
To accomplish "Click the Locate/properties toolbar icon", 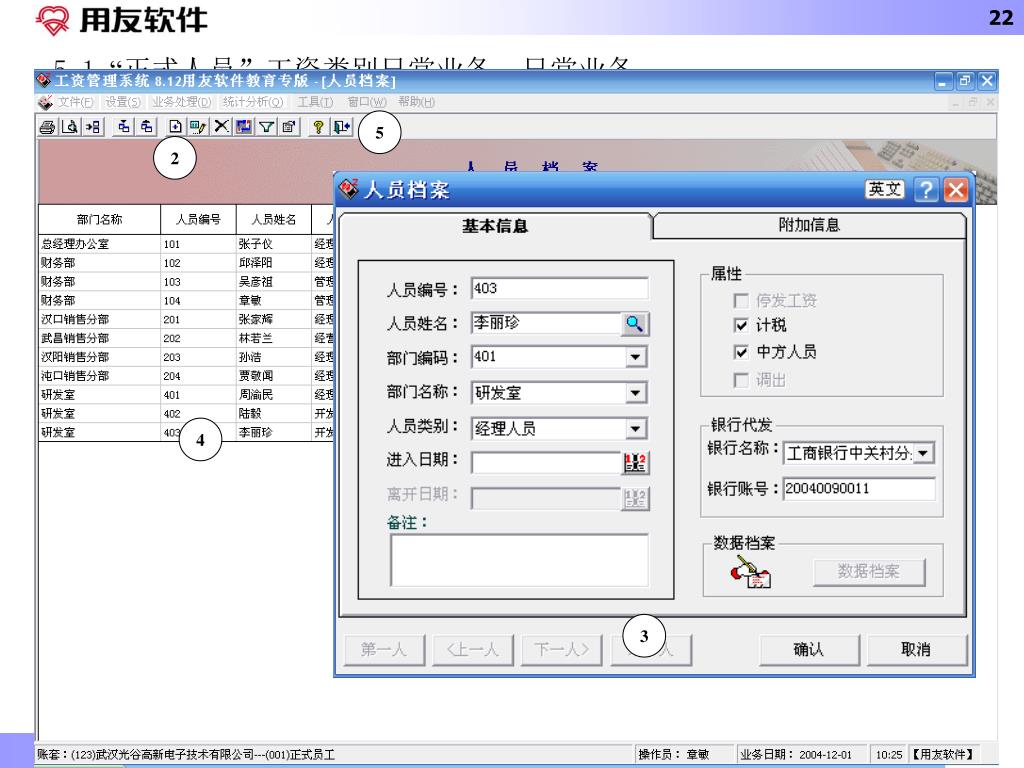I will tap(289, 127).
